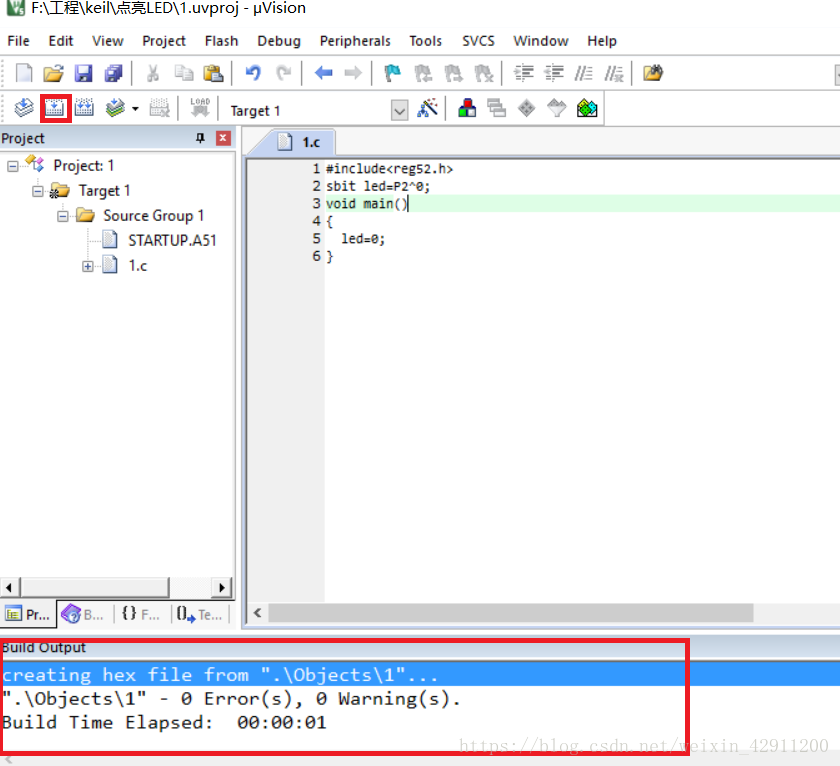The image size is (840, 766).
Task: Collapse the Target 1 tree node
Action: (38, 191)
